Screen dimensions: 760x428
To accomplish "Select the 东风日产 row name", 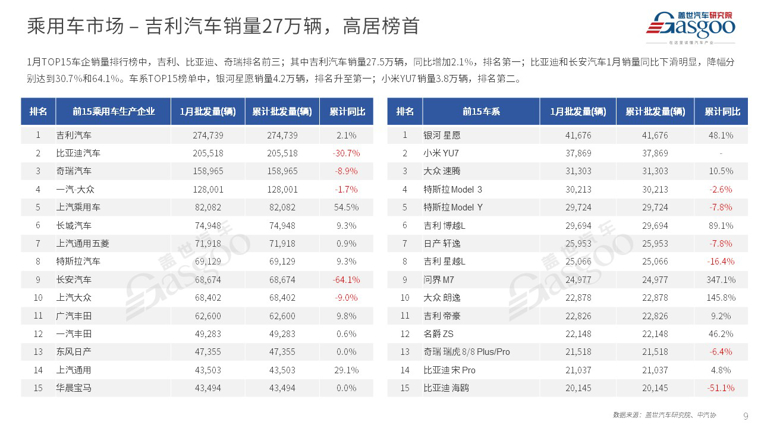I will [x=74, y=352].
